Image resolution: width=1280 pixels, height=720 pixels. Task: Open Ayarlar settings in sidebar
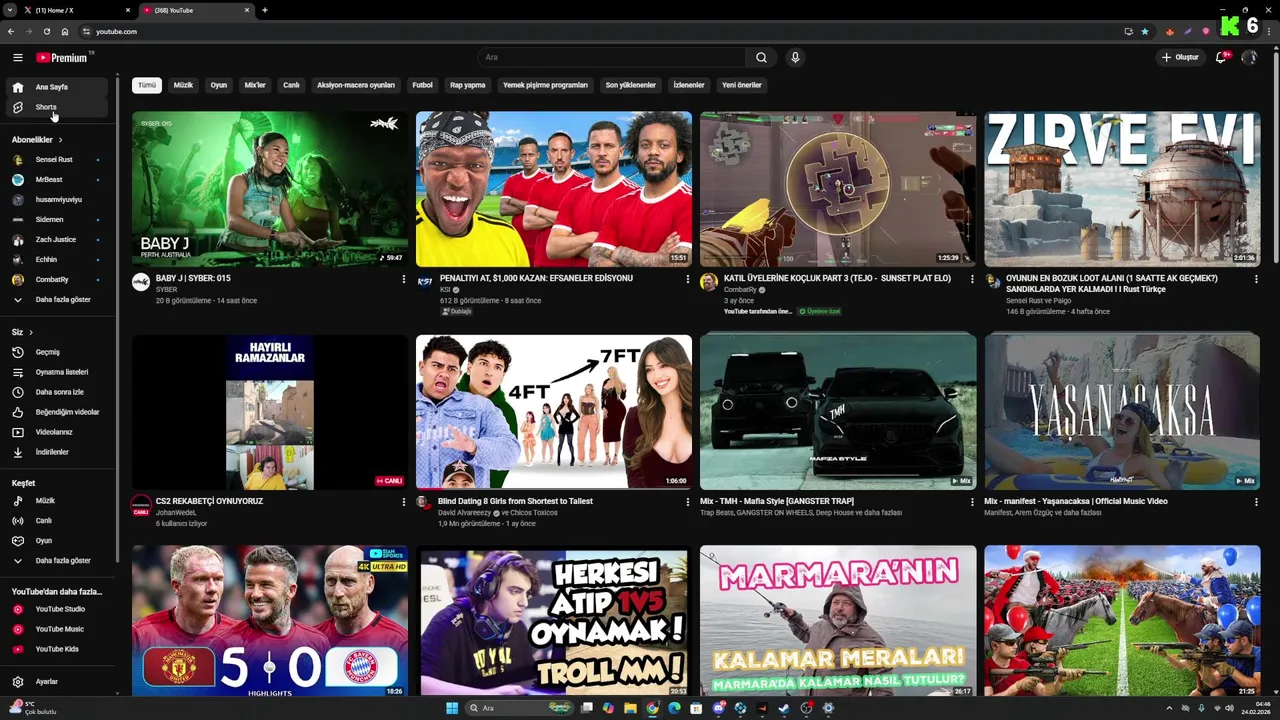click(x=56, y=681)
